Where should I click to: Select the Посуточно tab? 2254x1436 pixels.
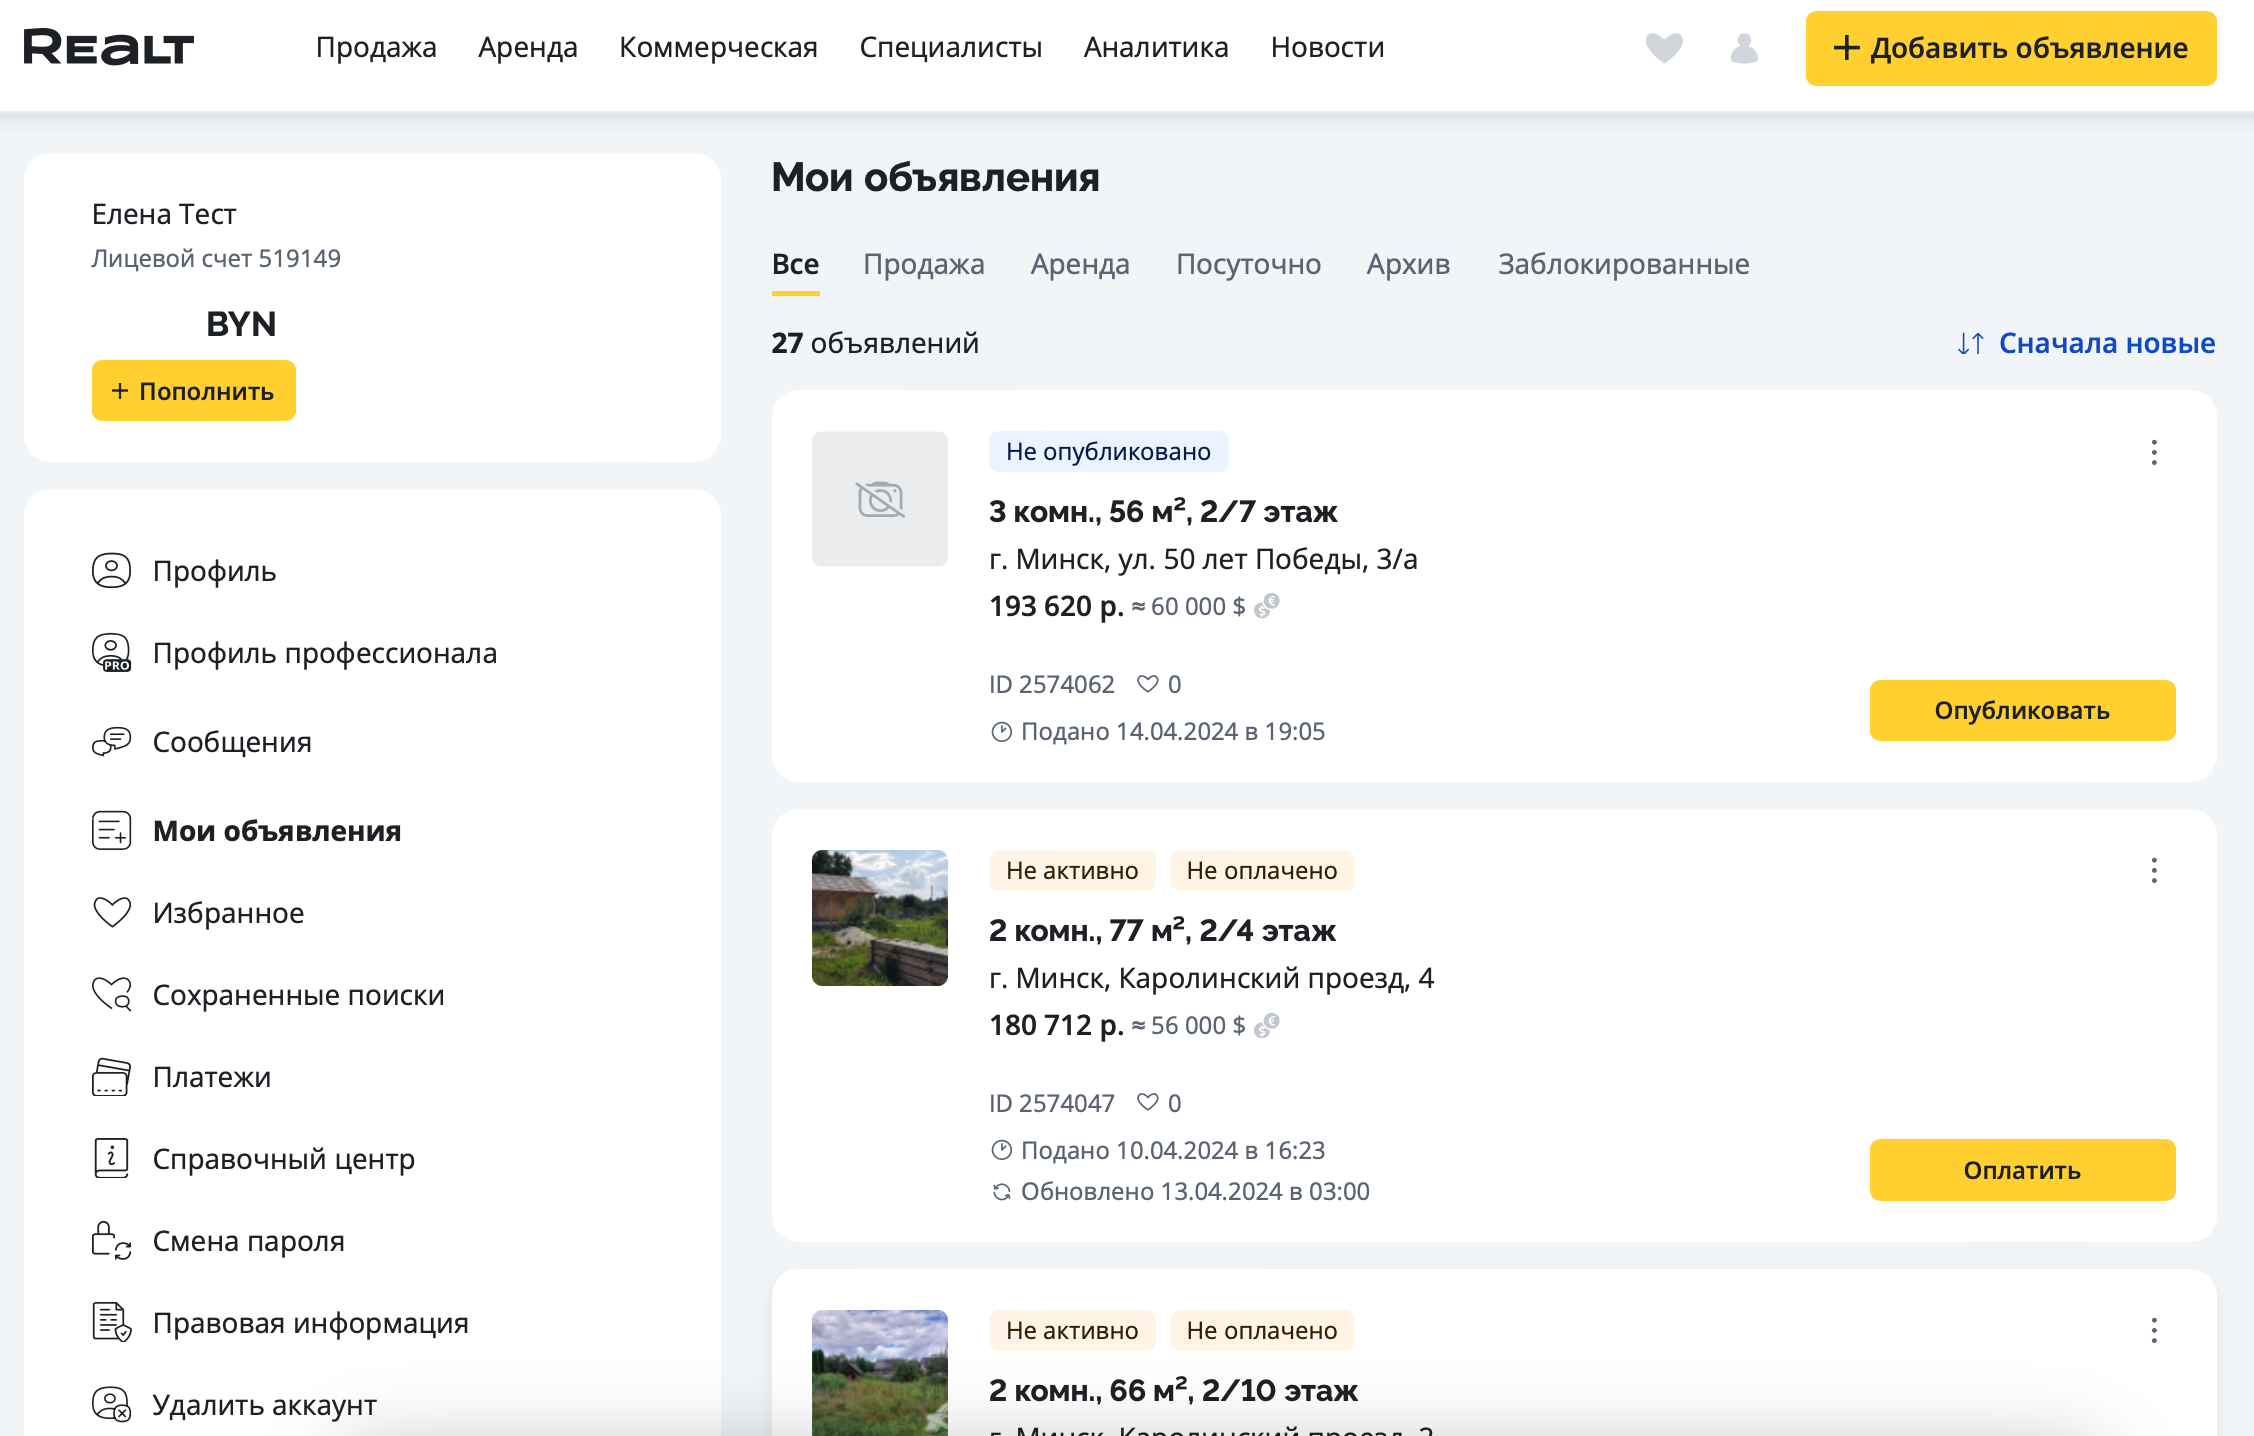coord(1248,264)
